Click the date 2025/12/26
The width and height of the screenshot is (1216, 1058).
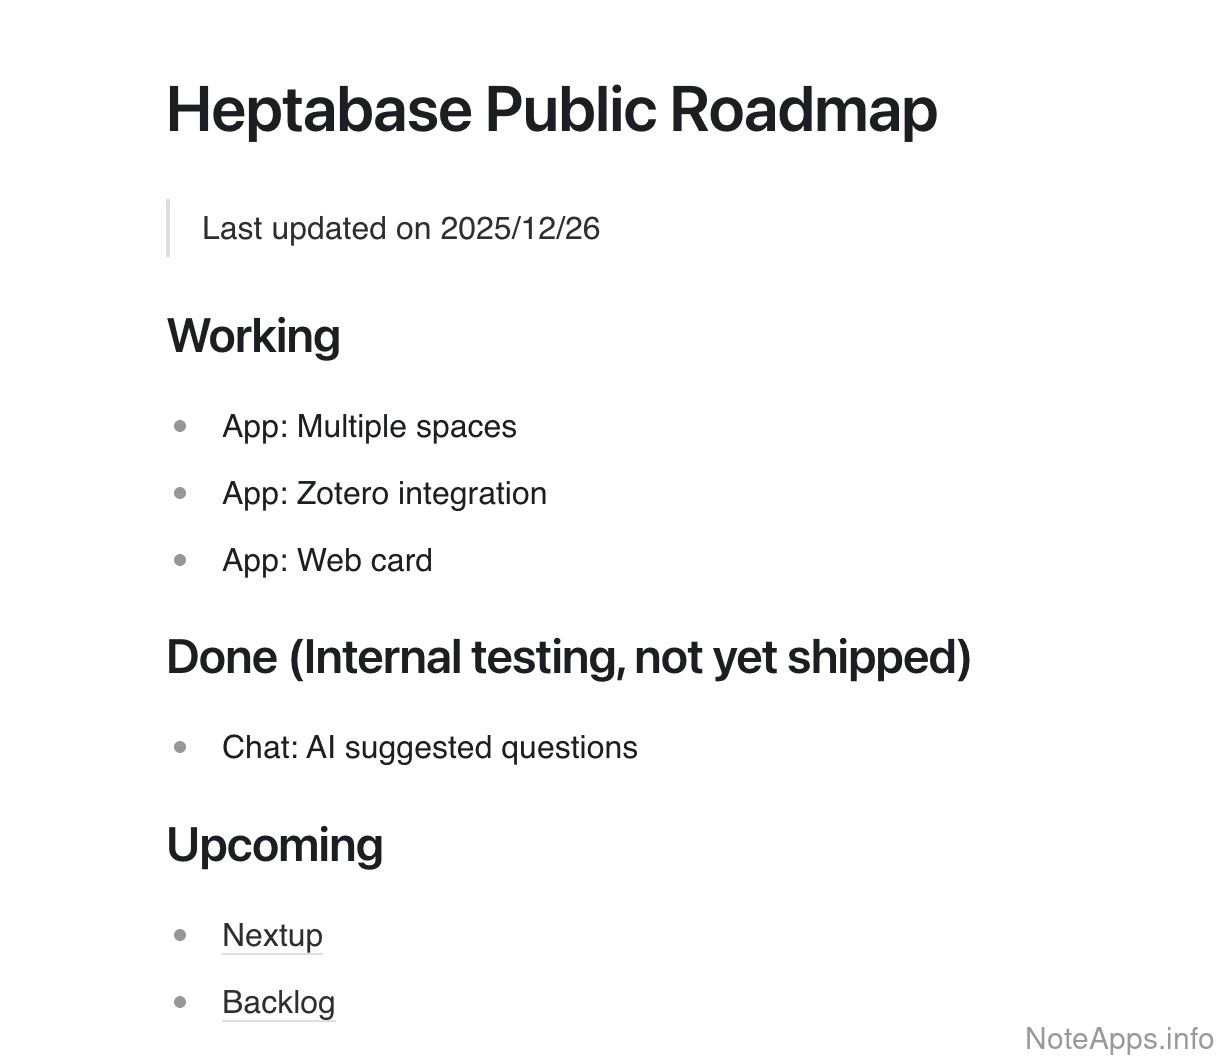pos(520,228)
